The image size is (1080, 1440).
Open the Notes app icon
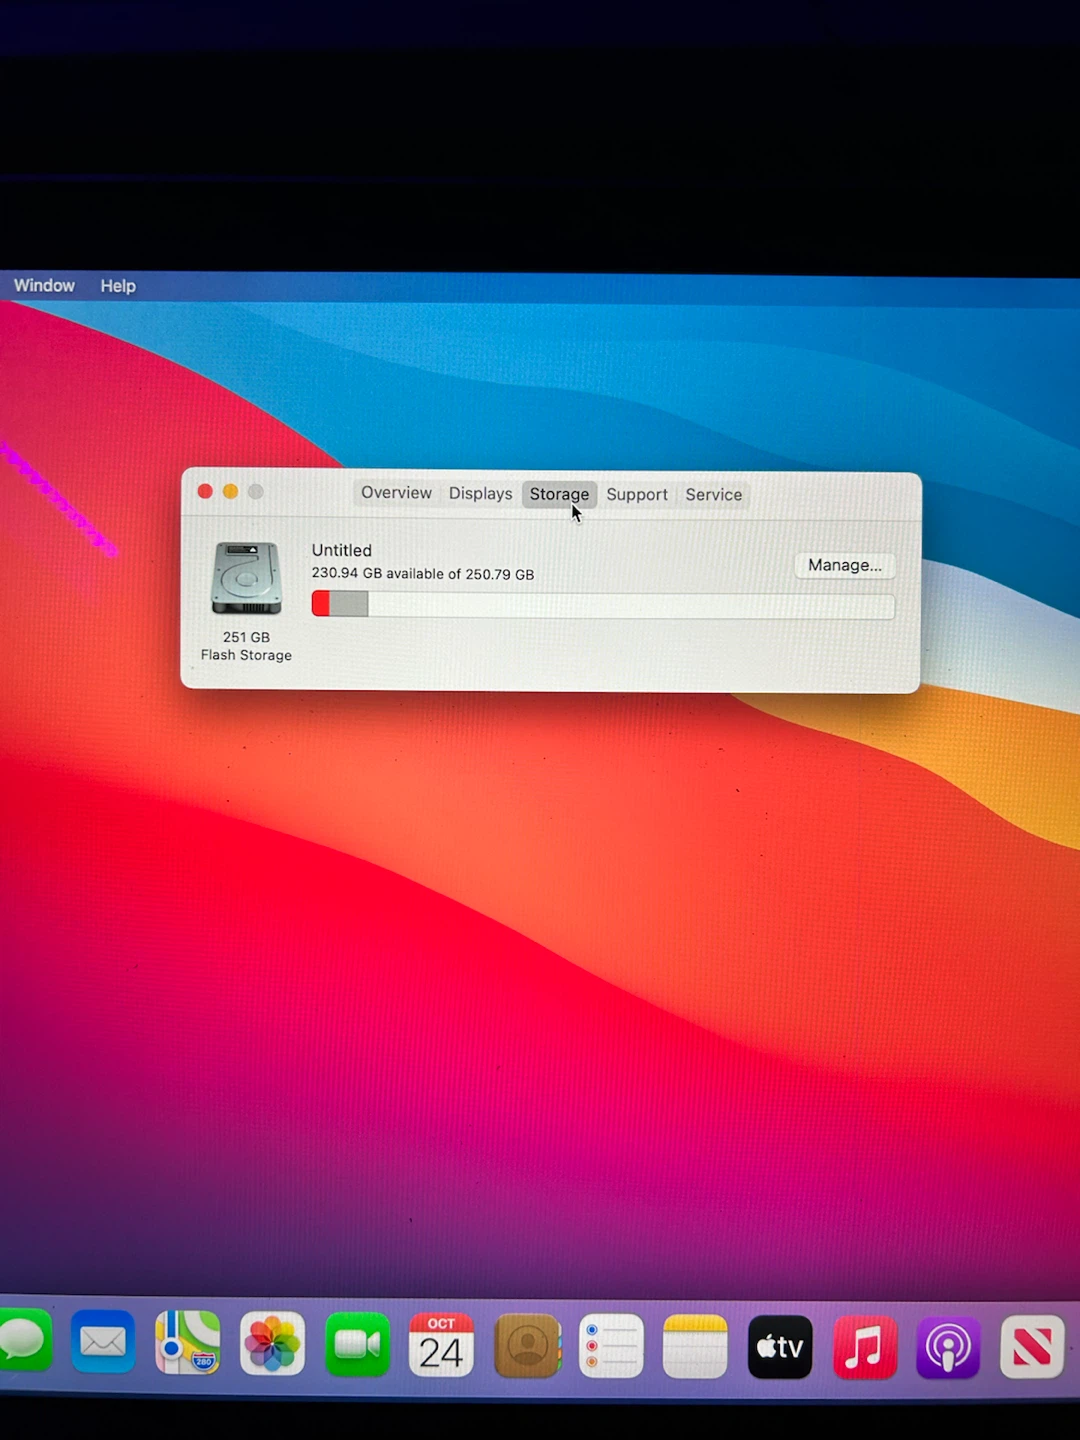tap(695, 1347)
